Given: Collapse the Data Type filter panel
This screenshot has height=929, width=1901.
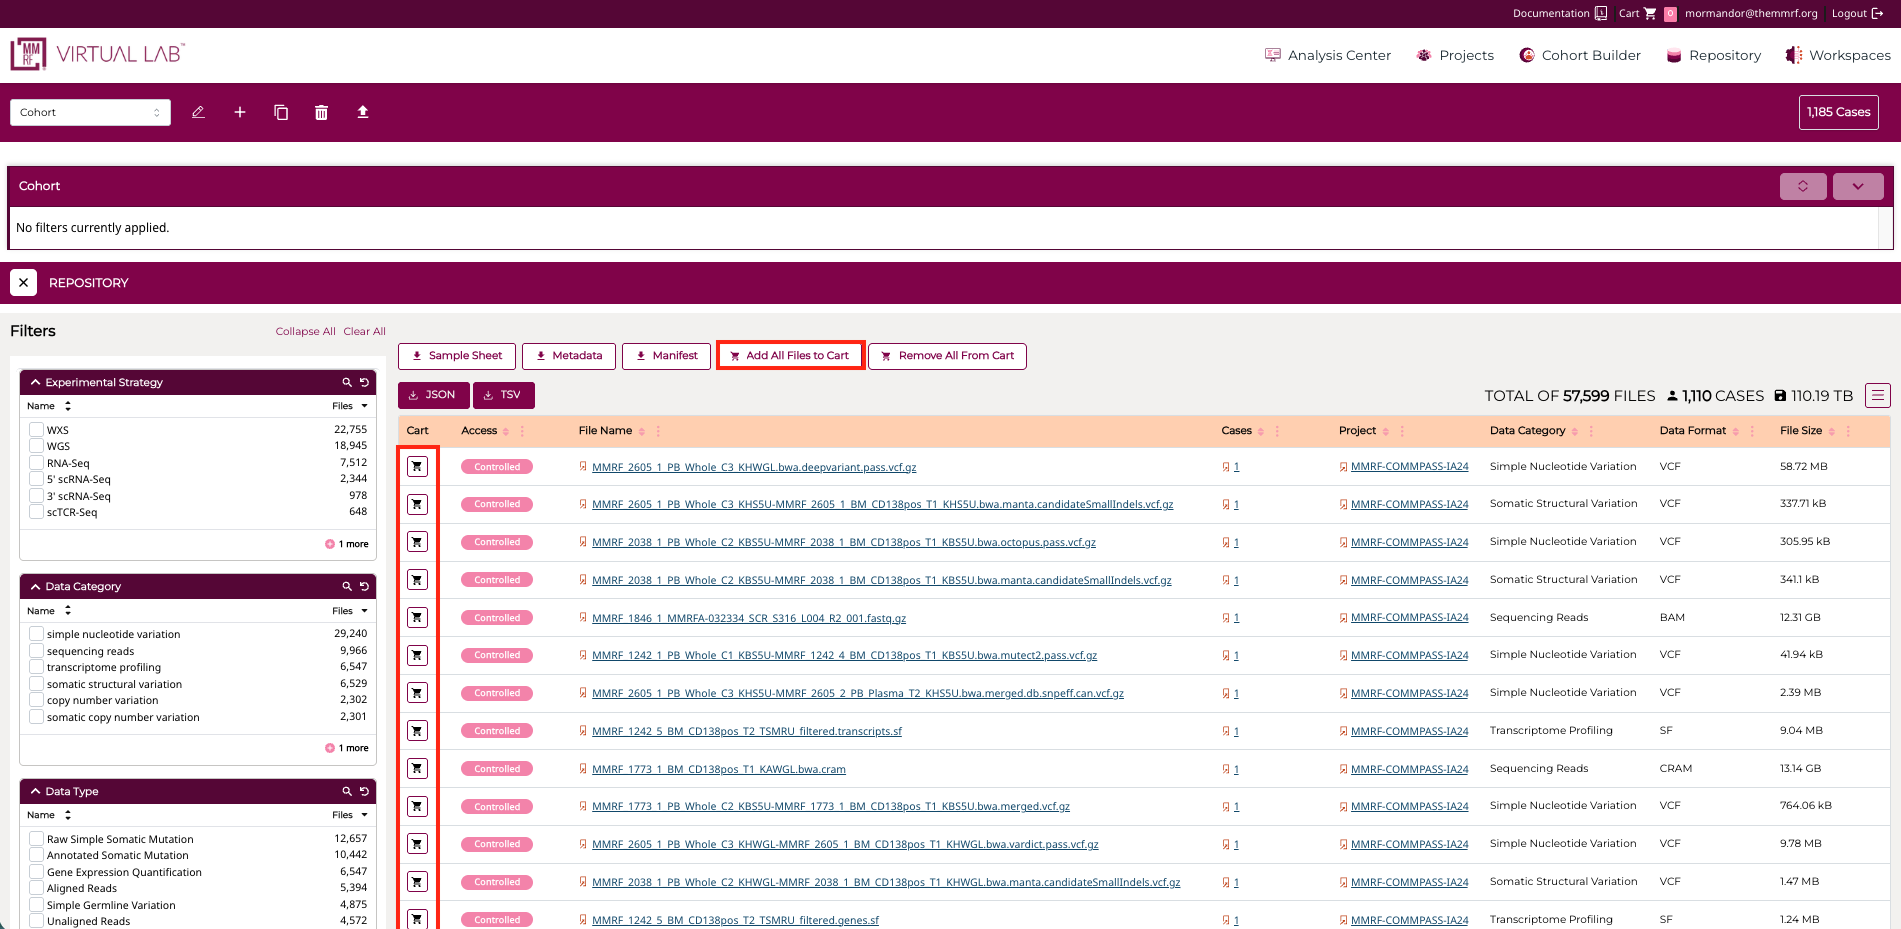Looking at the screenshot, I should point(36,791).
